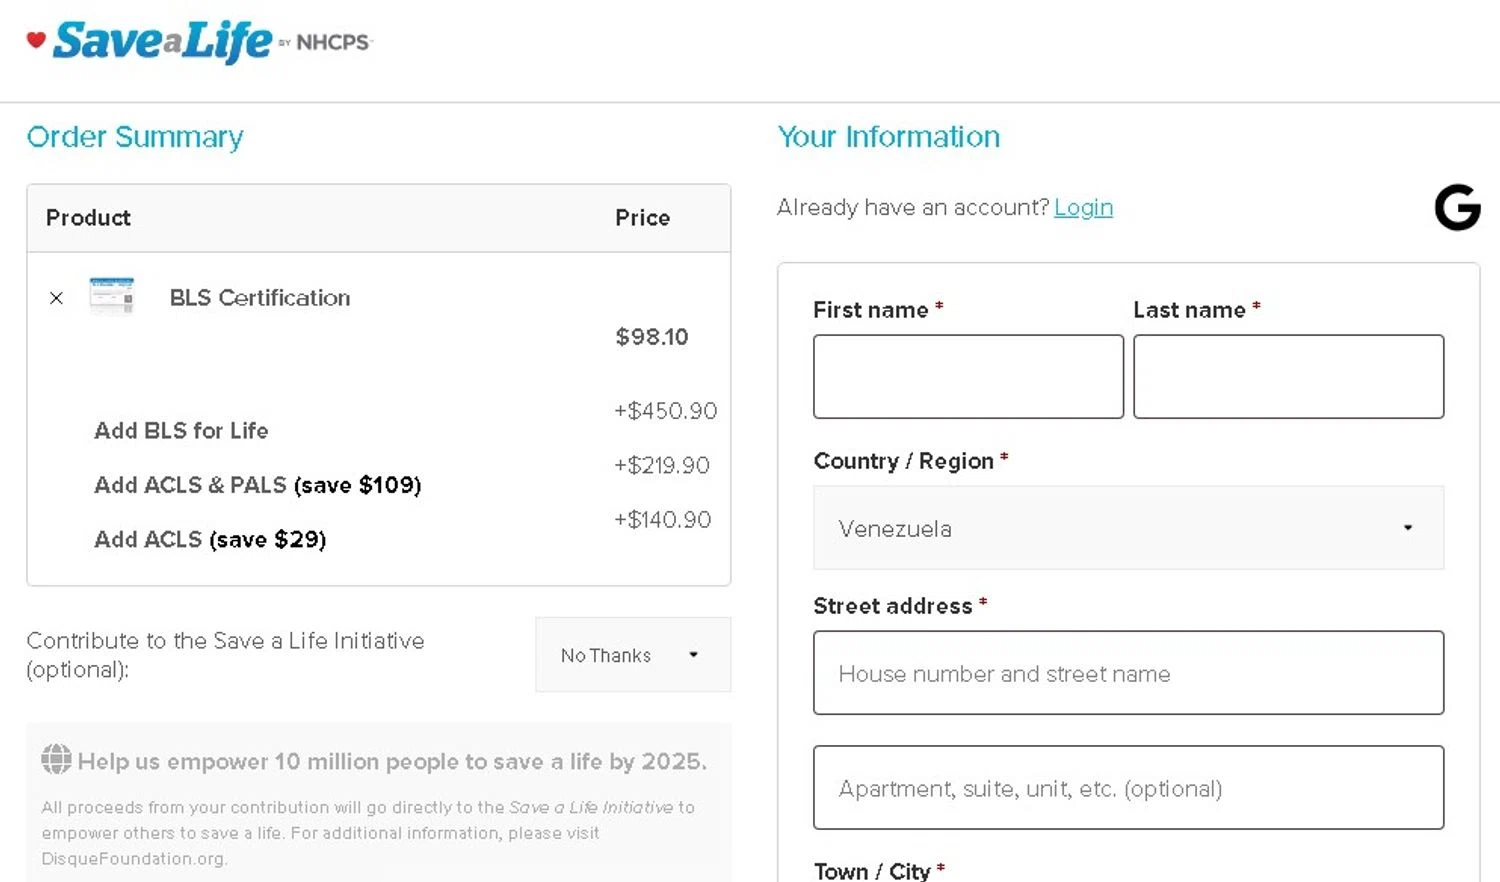Open the Login link
1500x882 pixels.
[x=1083, y=207]
